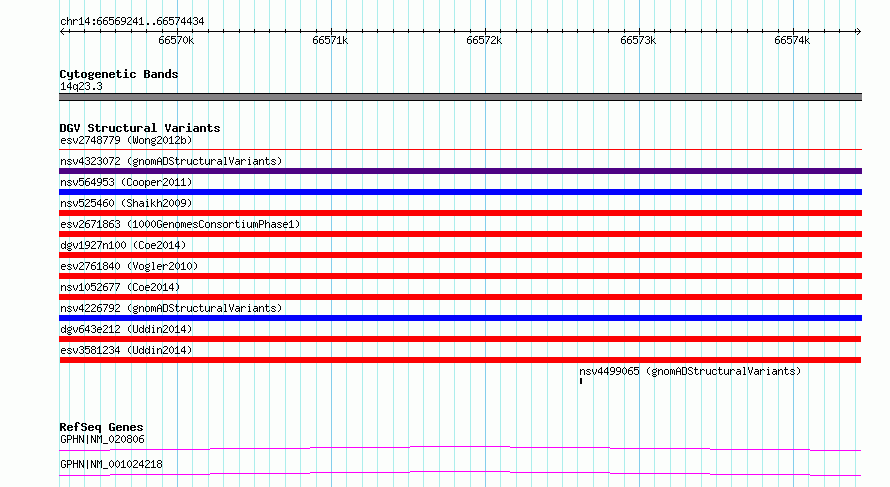Select the red dgv1927n100 variant bar
The image size is (890, 487).
(460, 255)
